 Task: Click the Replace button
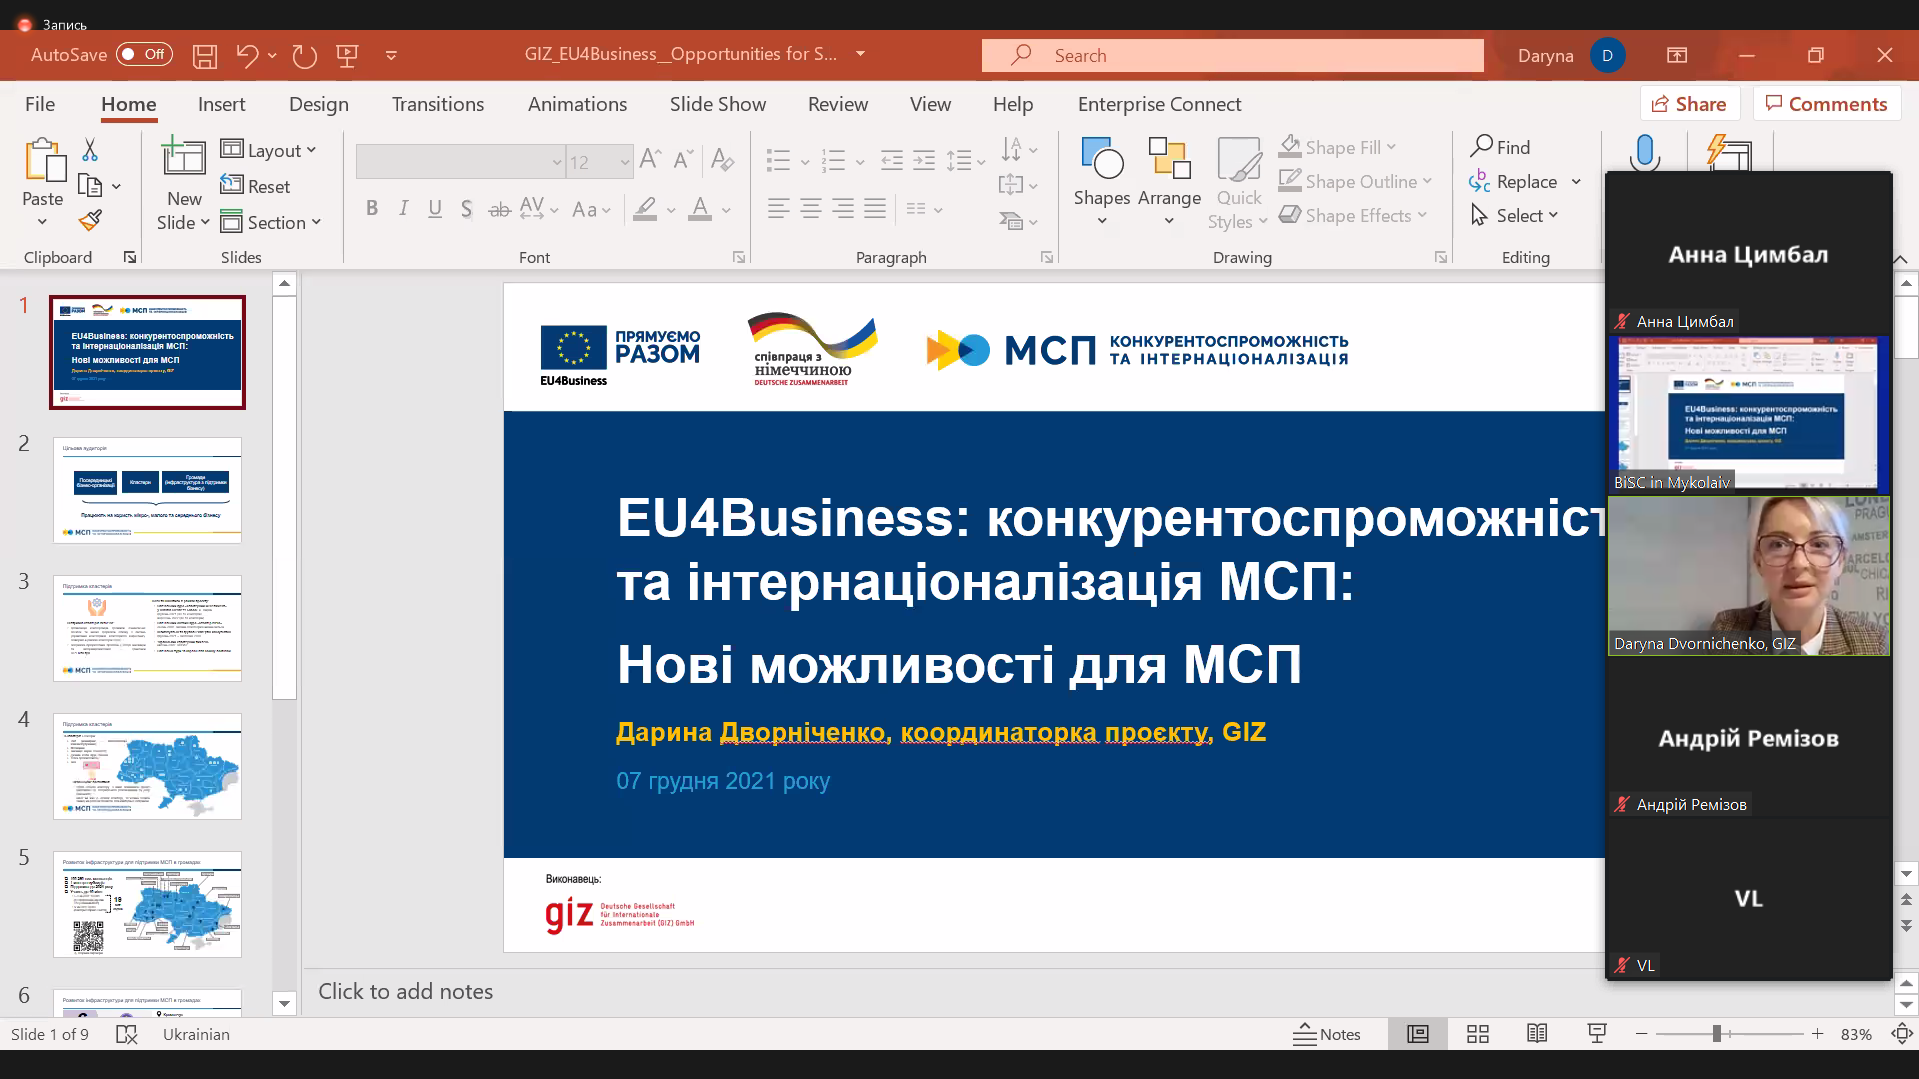tap(1514, 181)
